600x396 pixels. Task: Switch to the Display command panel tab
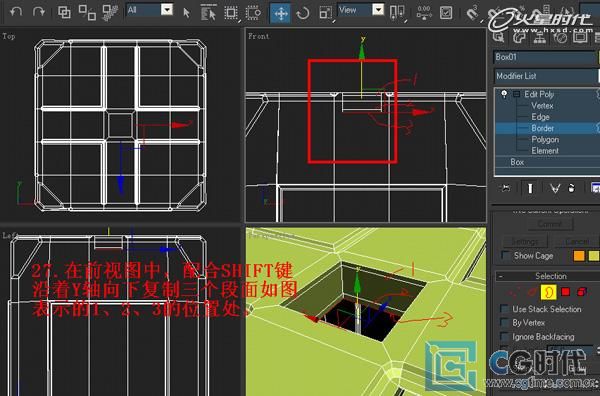[580, 37]
